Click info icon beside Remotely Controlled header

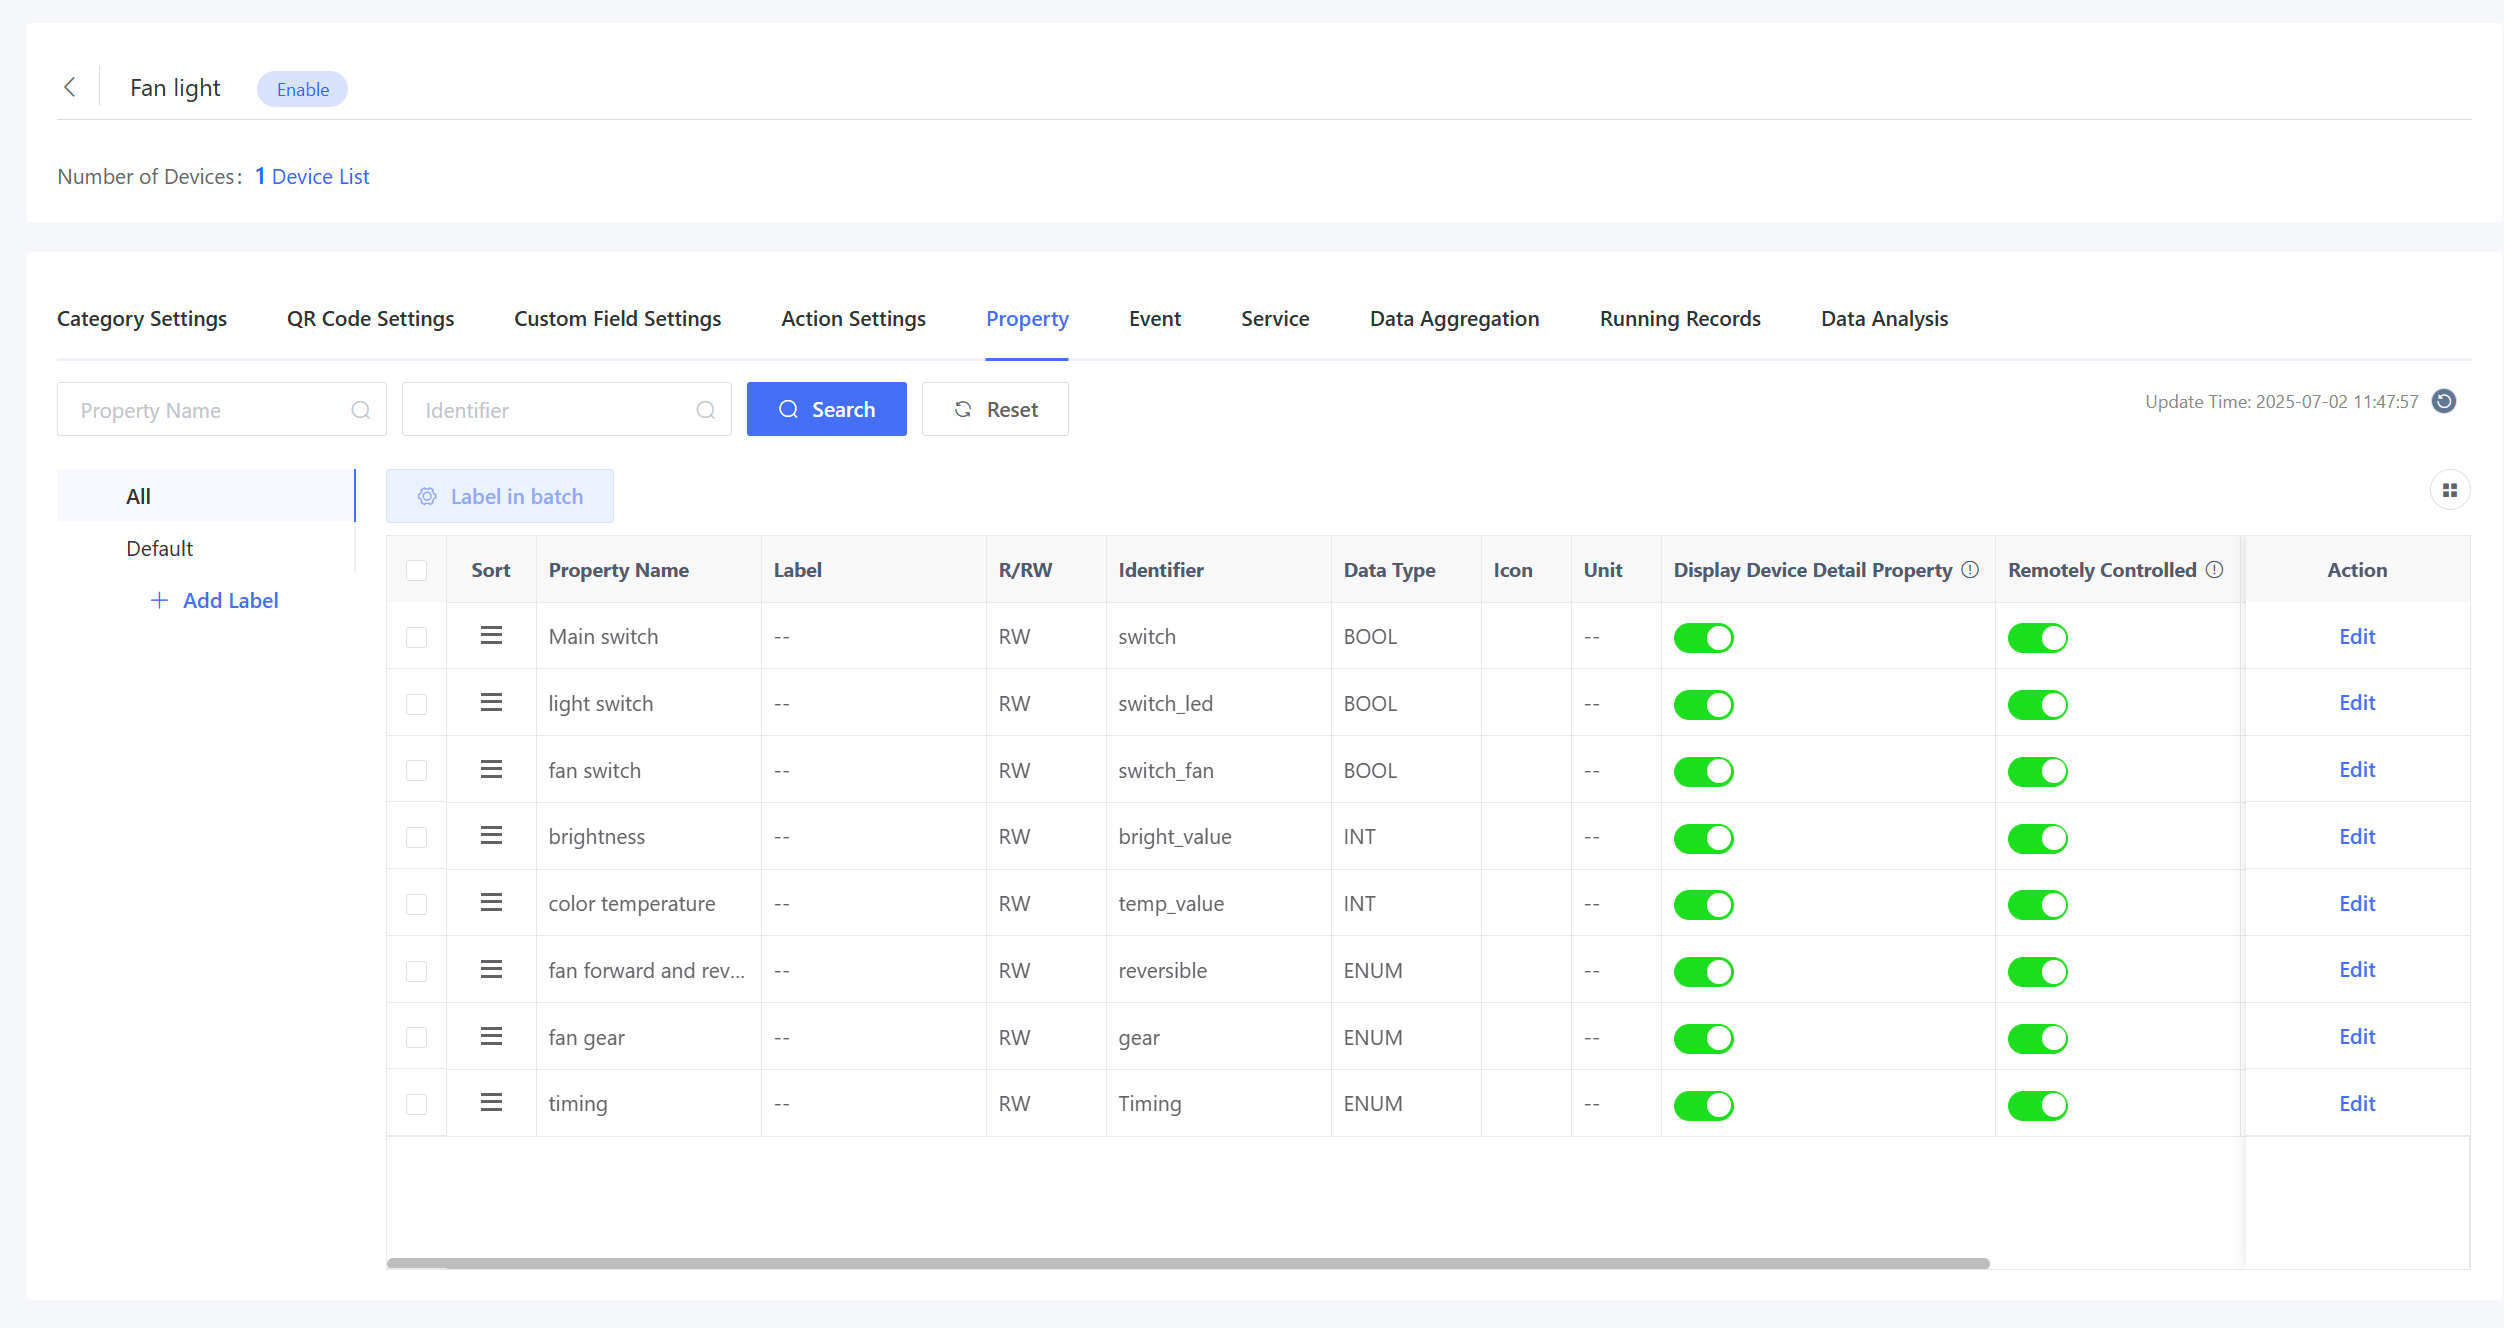point(2215,570)
